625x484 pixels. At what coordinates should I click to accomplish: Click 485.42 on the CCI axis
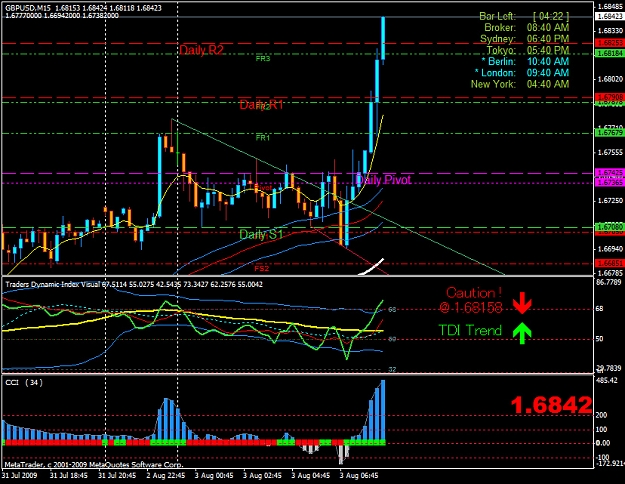coord(606,381)
